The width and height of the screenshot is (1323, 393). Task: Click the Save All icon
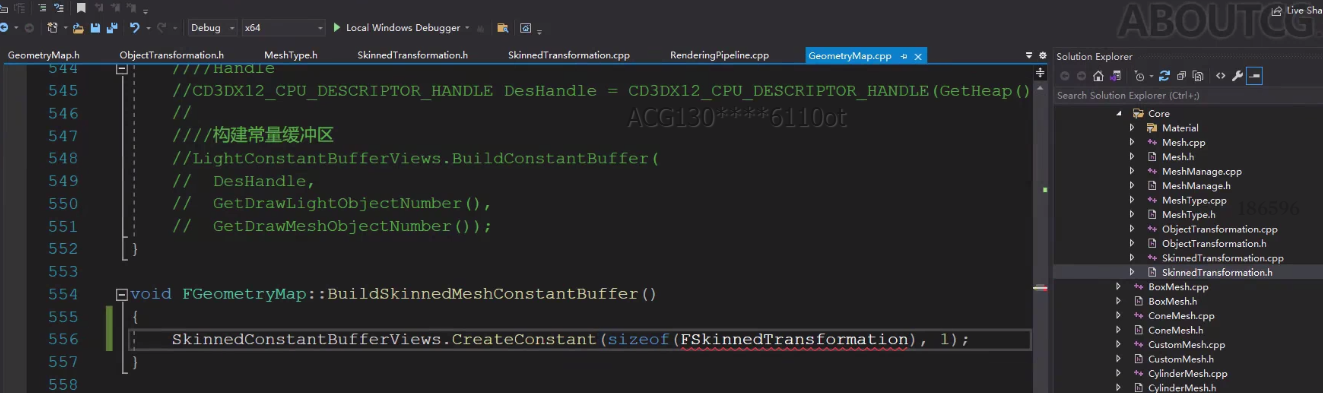[x=112, y=28]
